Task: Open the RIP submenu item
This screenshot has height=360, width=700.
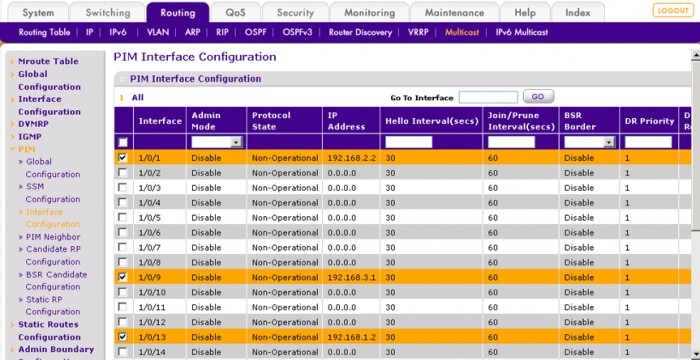Action: (222, 32)
